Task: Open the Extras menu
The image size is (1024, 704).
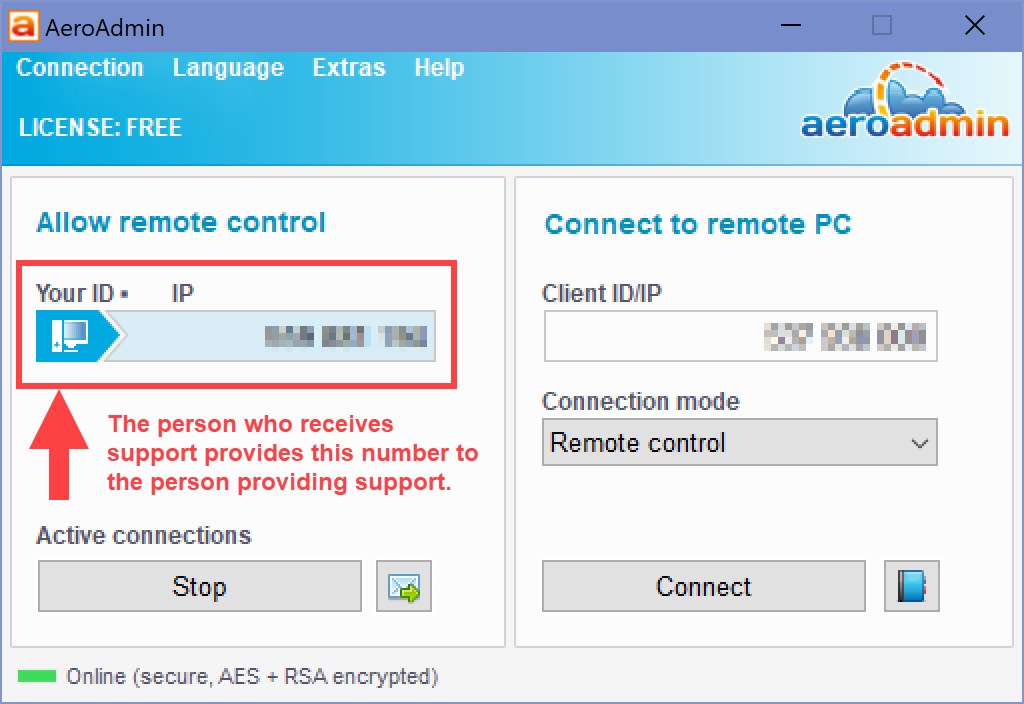Action: (349, 68)
